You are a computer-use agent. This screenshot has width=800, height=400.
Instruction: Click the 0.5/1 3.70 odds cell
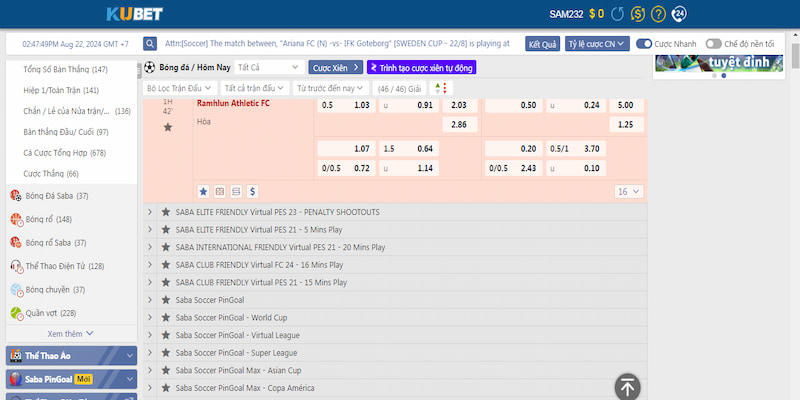(576, 148)
